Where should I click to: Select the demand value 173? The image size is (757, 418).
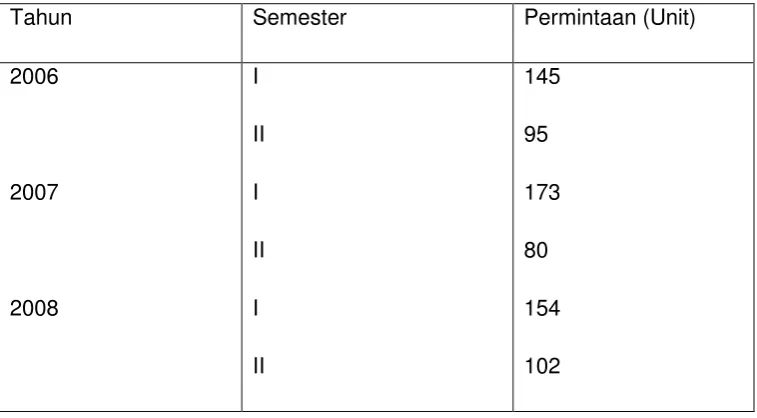[x=542, y=193]
